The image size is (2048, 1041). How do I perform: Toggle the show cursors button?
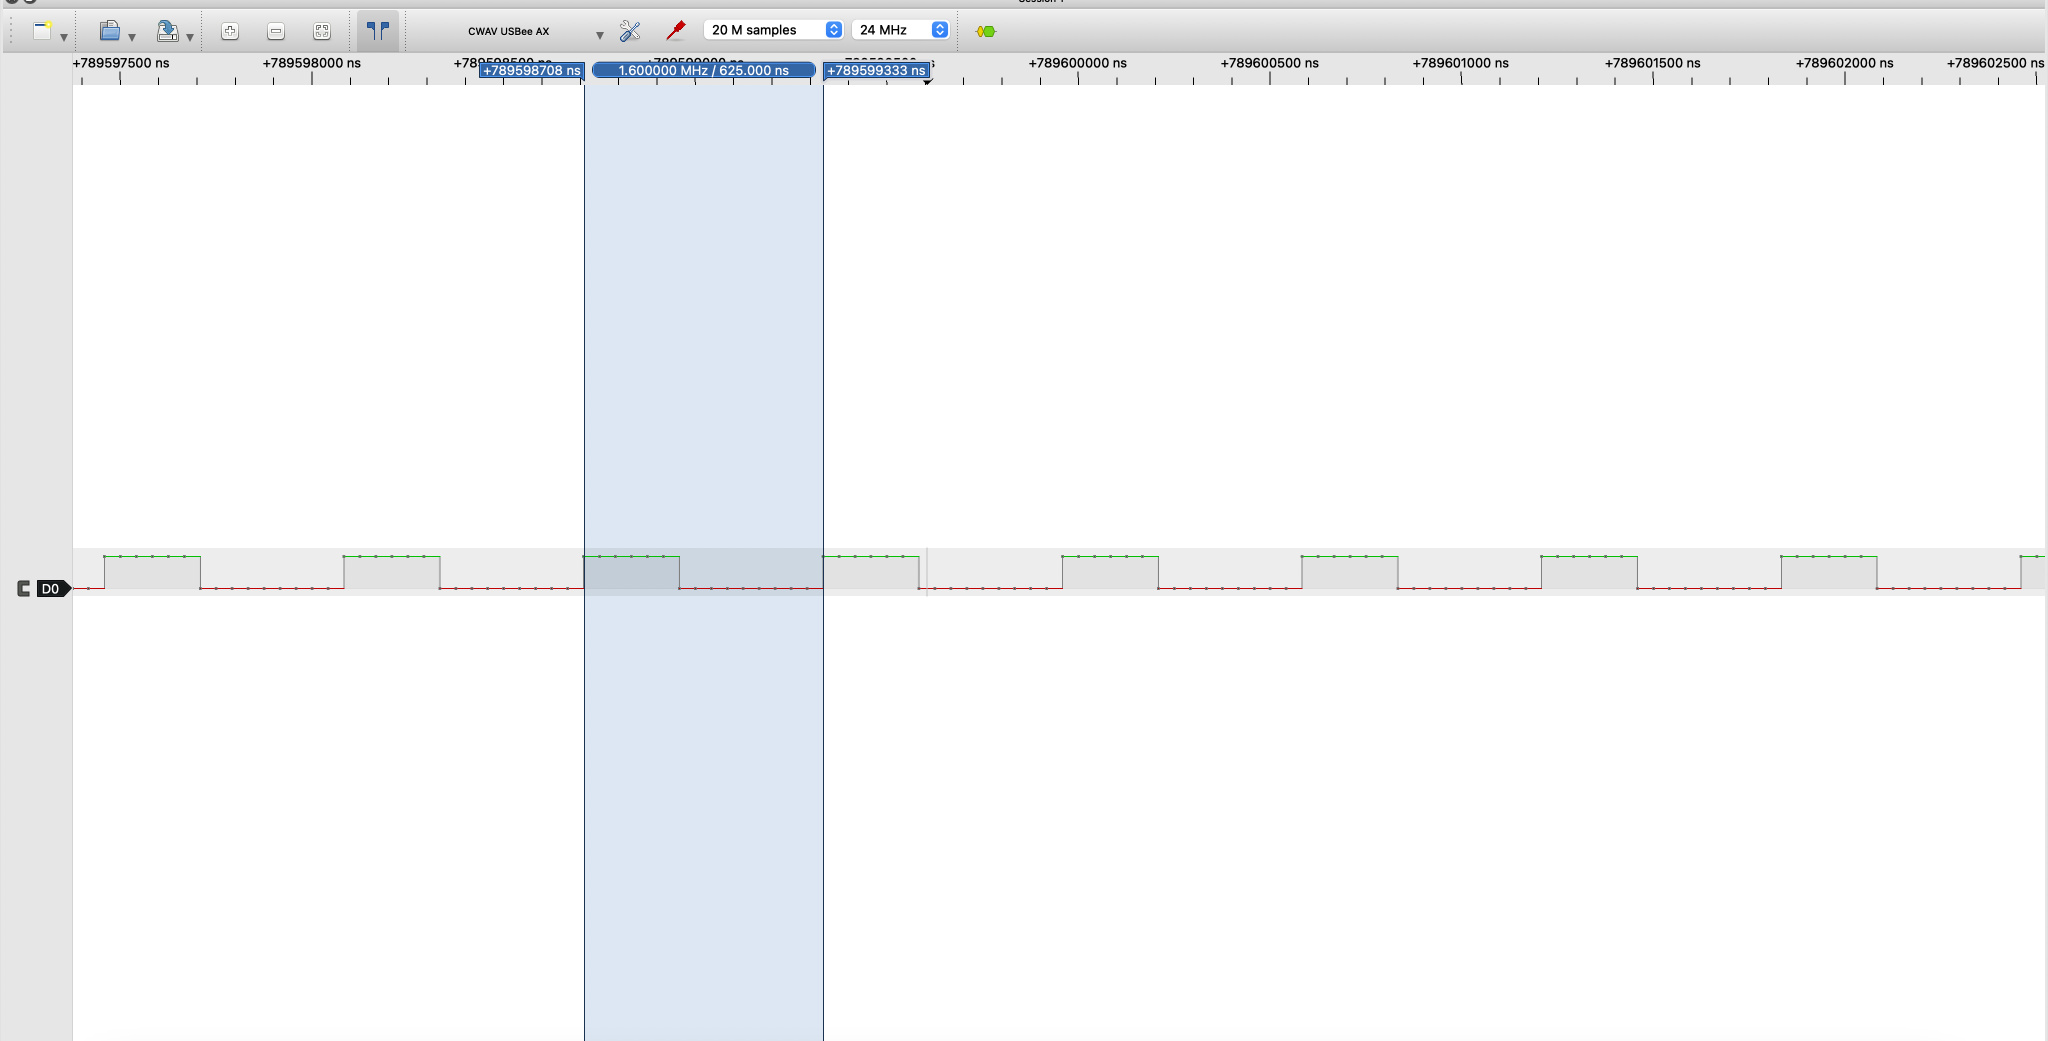(x=378, y=31)
